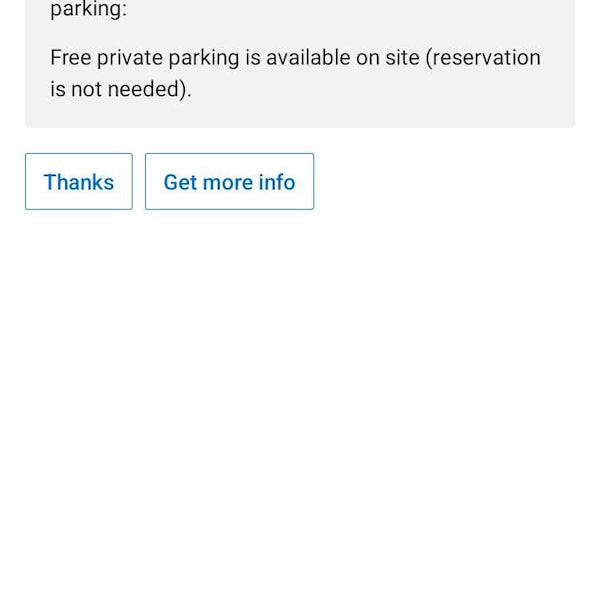The width and height of the screenshot is (600, 600).
Task: Click the 'parking:' heading text
Action: [88, 10]
